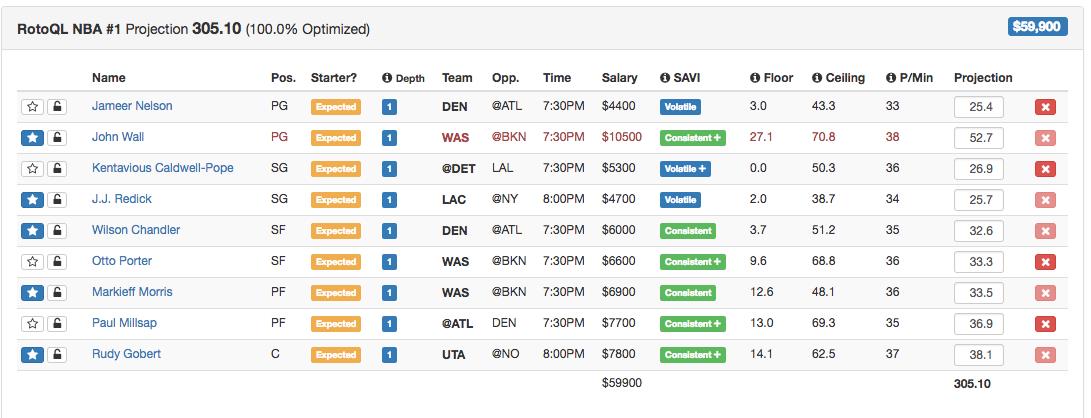Star Paul Millsap as favorite
The width and height of the screenshot is (1091, 418).
click(33, 323)
